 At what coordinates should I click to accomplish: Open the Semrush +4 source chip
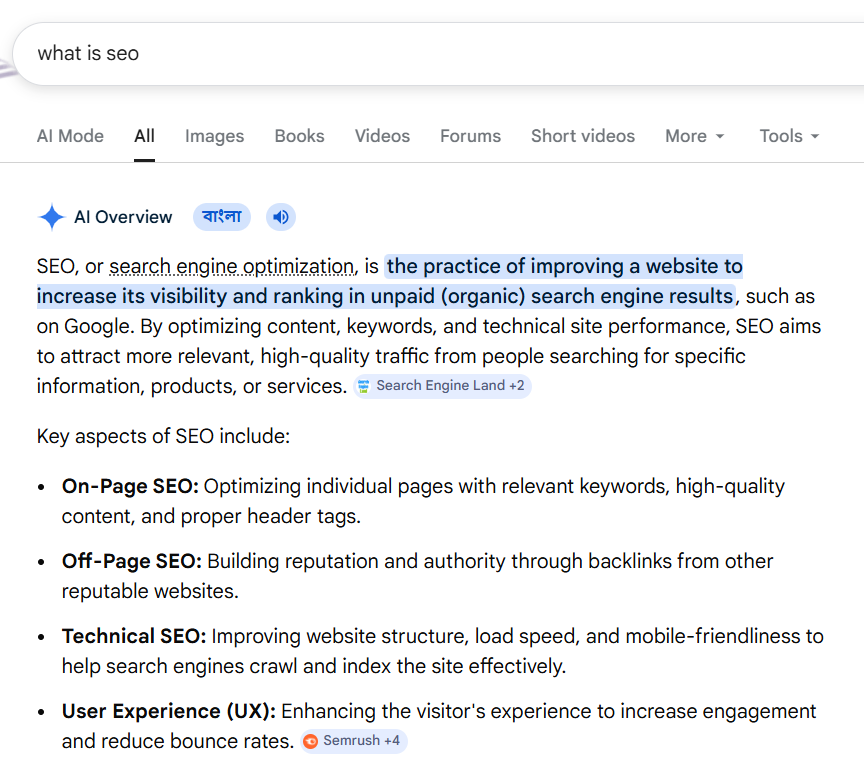pyautogui.click(x=354, y=741)
